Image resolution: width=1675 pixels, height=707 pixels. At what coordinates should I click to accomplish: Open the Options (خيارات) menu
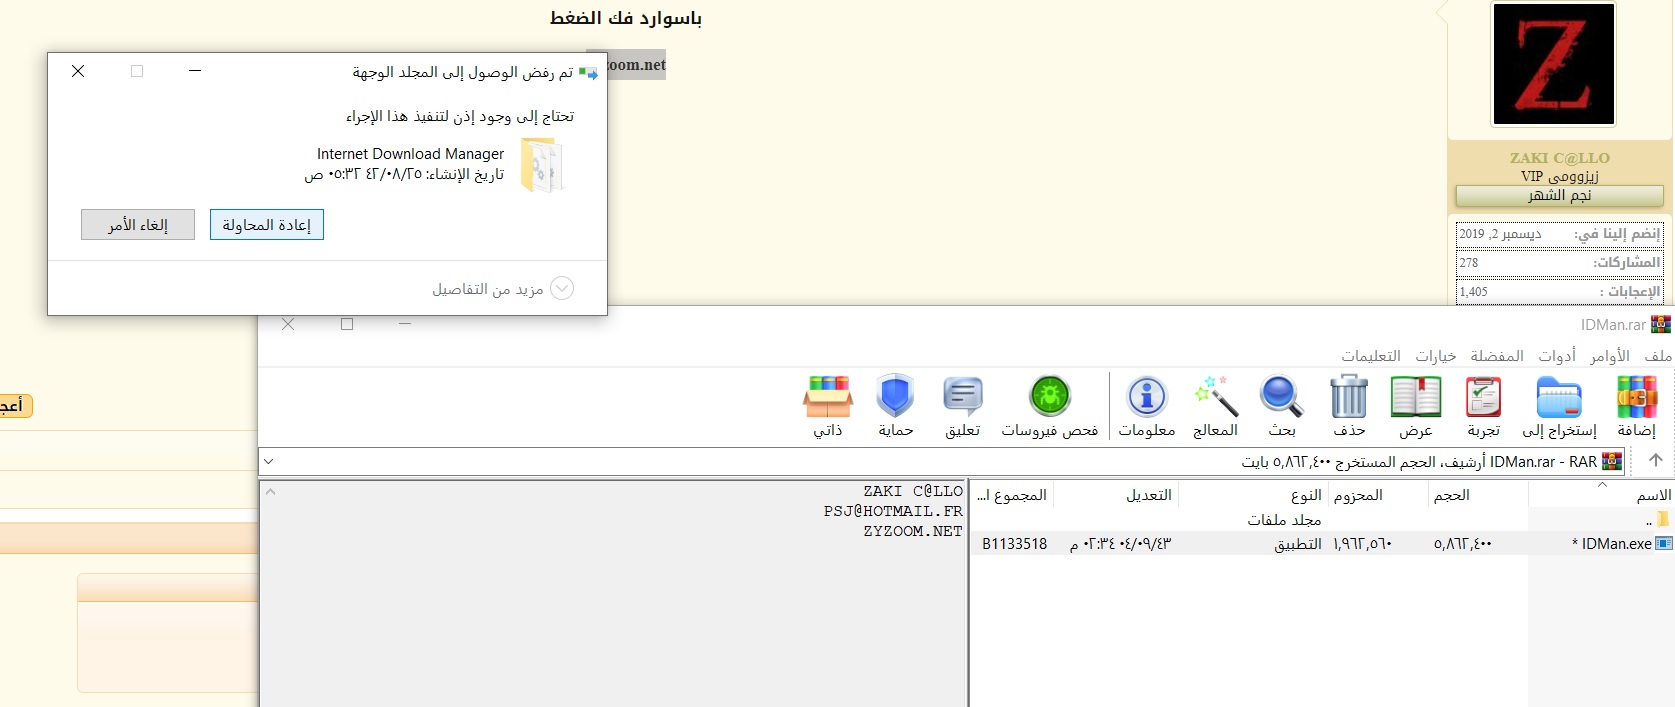[x=1436, y=356]
